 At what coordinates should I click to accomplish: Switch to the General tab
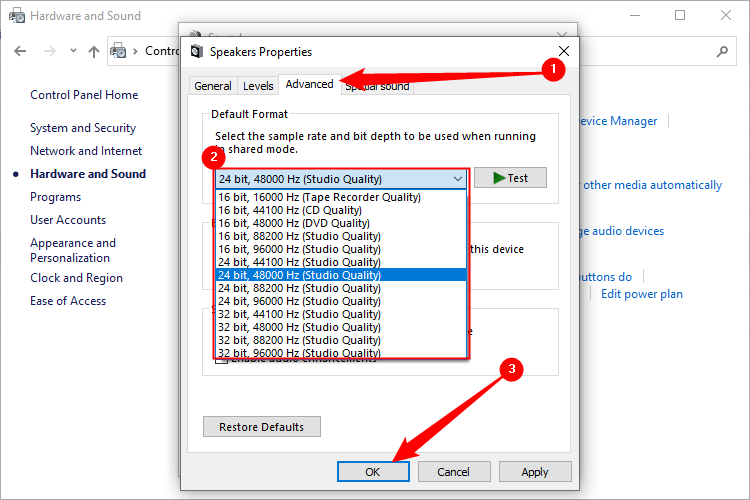213,86
